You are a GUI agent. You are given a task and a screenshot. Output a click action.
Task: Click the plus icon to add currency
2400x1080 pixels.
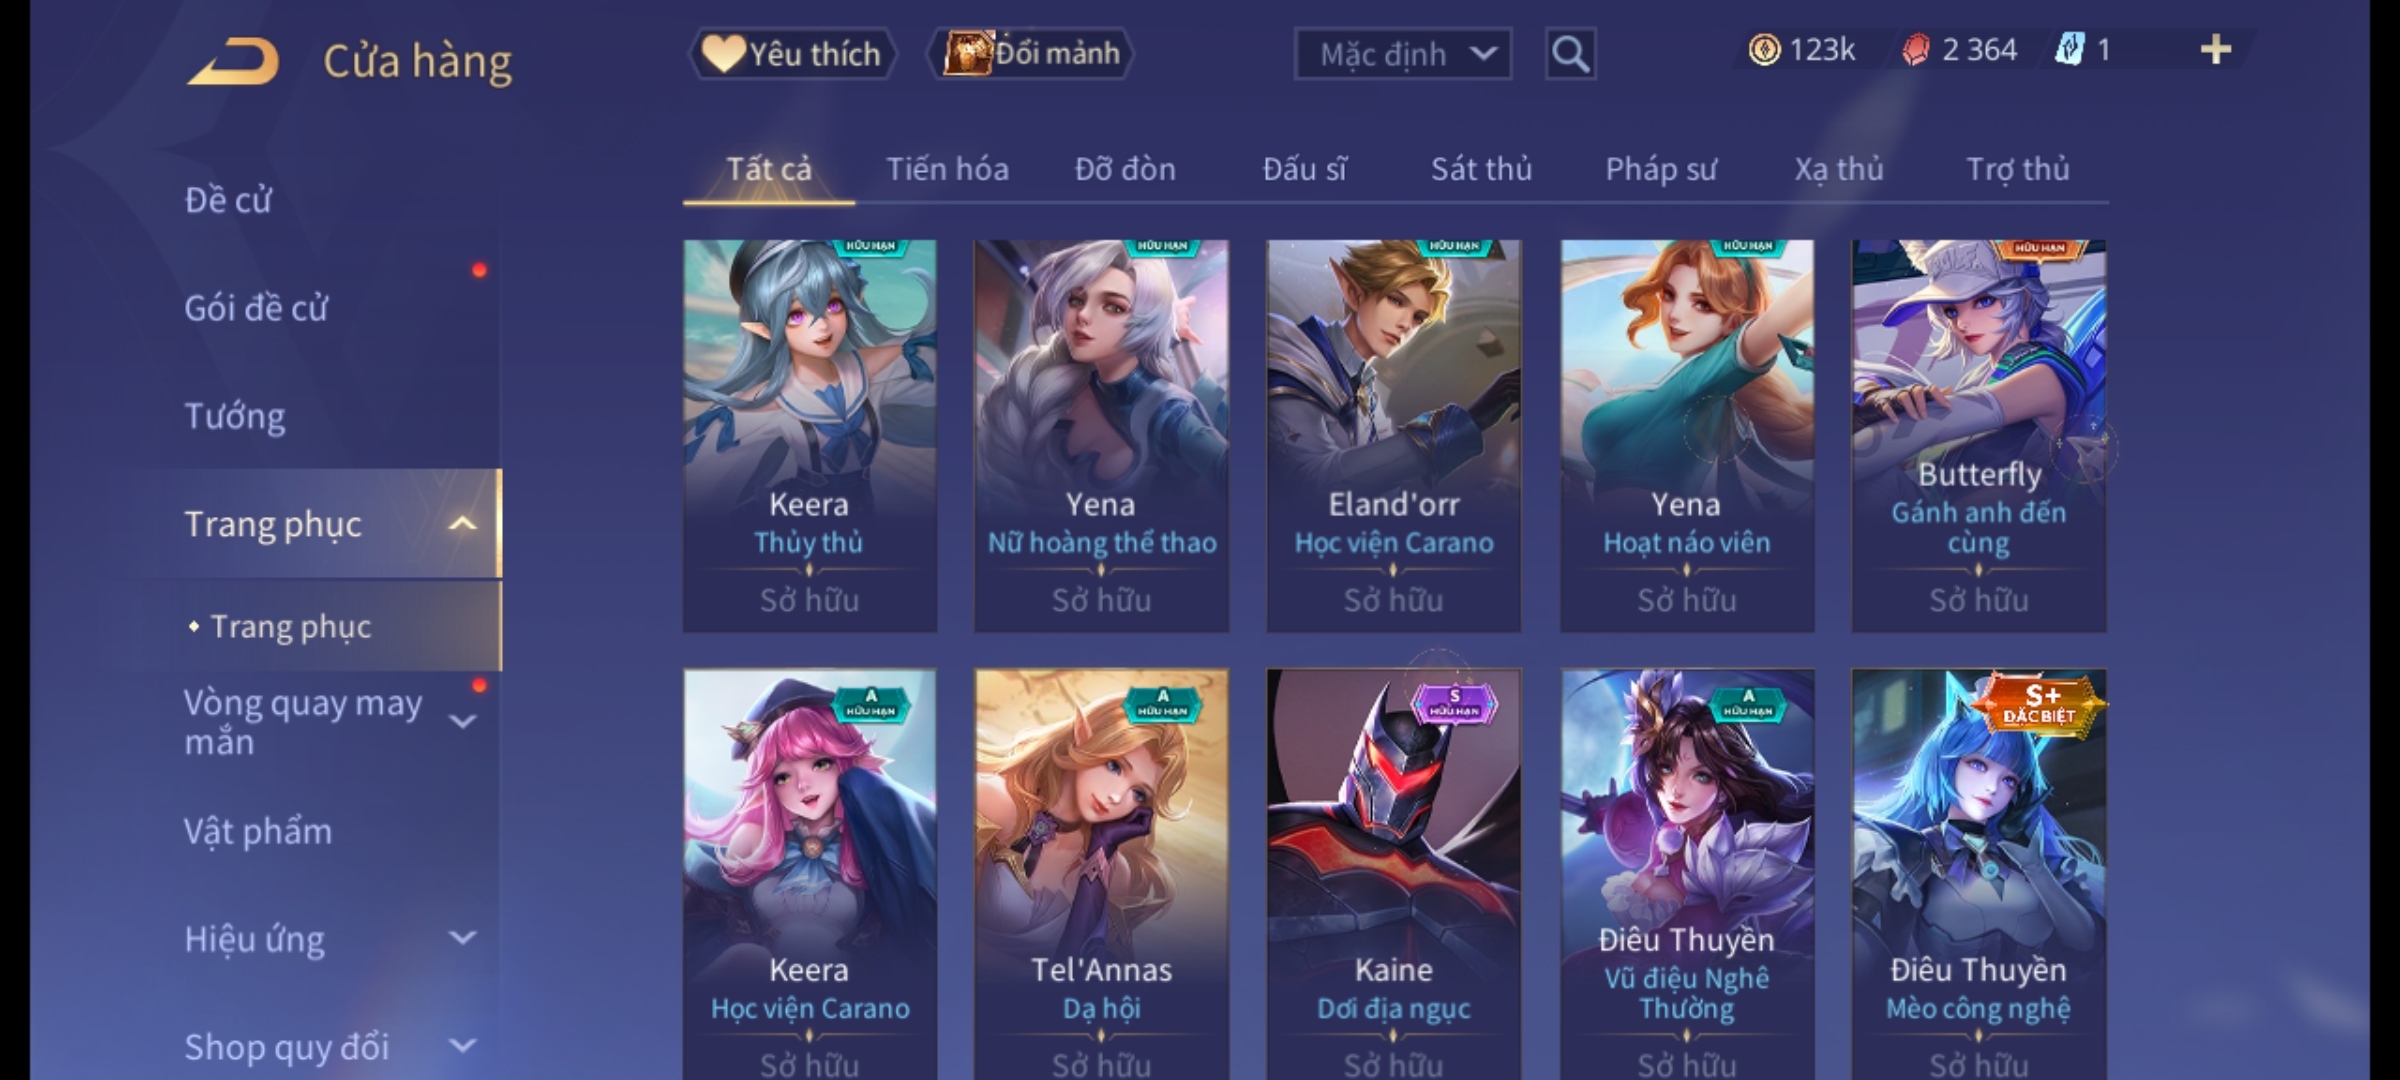click(2216, 49)
